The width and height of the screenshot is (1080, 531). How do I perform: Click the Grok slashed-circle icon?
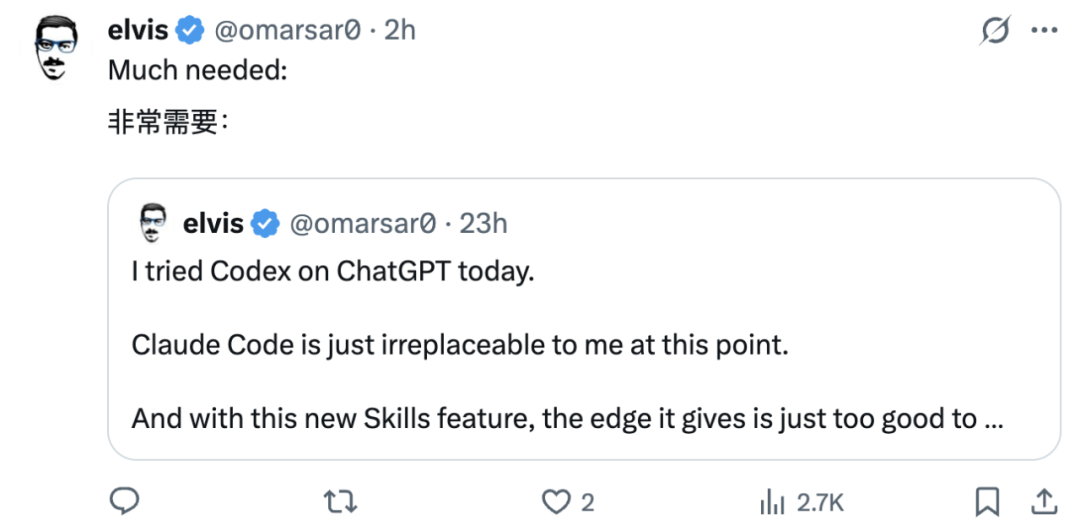995,32
